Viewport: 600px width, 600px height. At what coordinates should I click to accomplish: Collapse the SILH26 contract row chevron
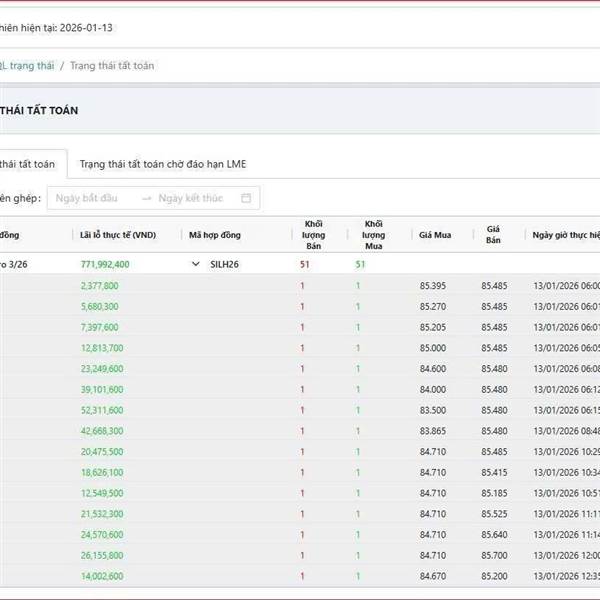196,264
